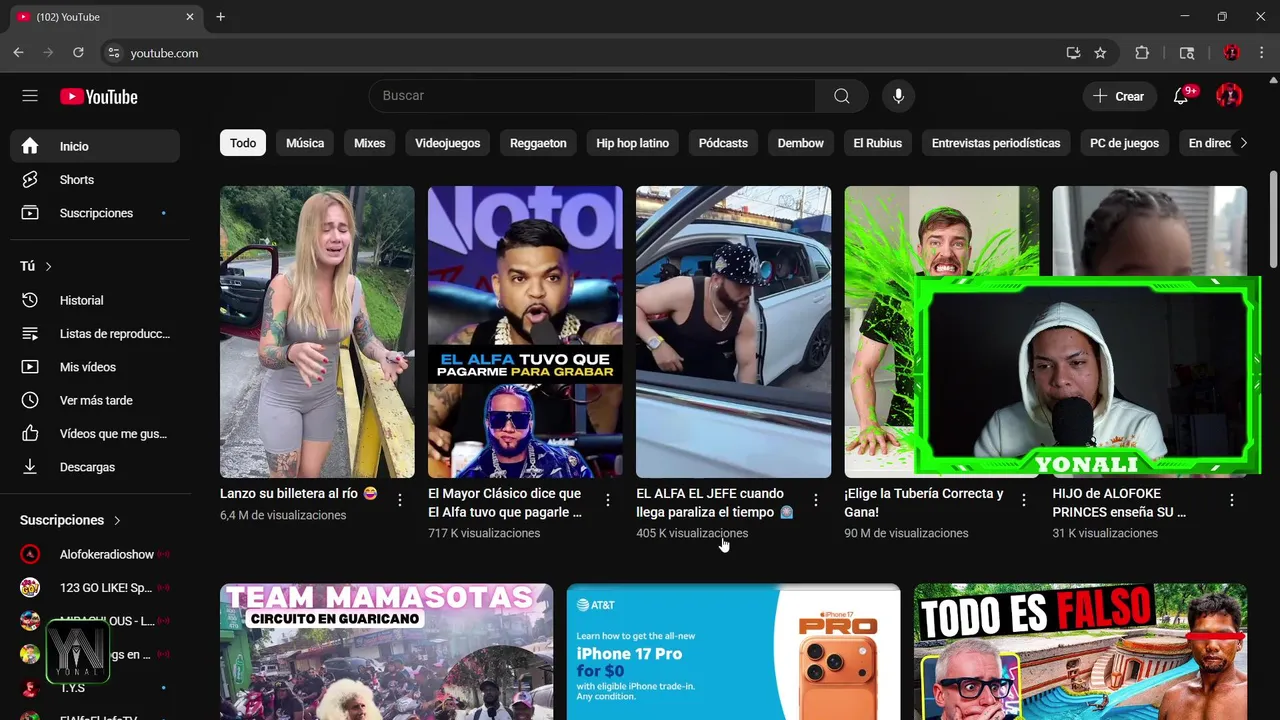Select the Música filter chip
This screenshot has width=1280, height=720.
point(305,143)
